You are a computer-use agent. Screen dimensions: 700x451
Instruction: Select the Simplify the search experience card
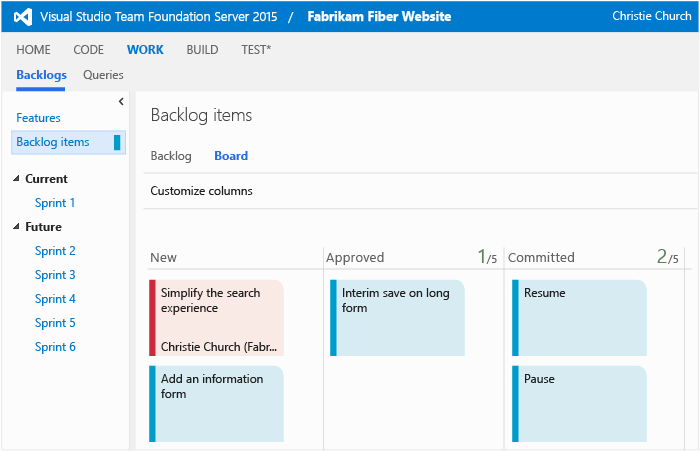[x=217, y=317]
